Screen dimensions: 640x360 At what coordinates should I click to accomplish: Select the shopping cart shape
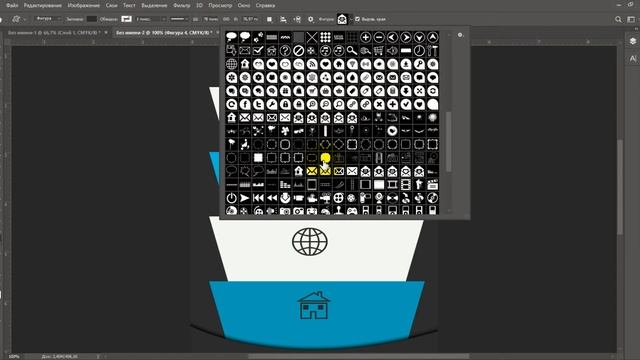379,51
